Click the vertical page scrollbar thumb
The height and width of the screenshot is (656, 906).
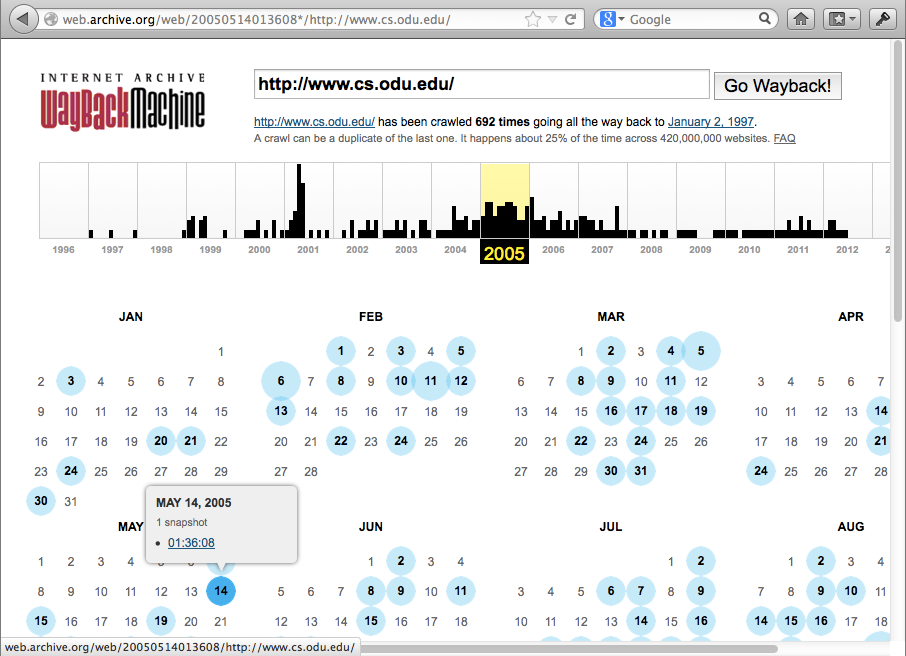point(898,181)
